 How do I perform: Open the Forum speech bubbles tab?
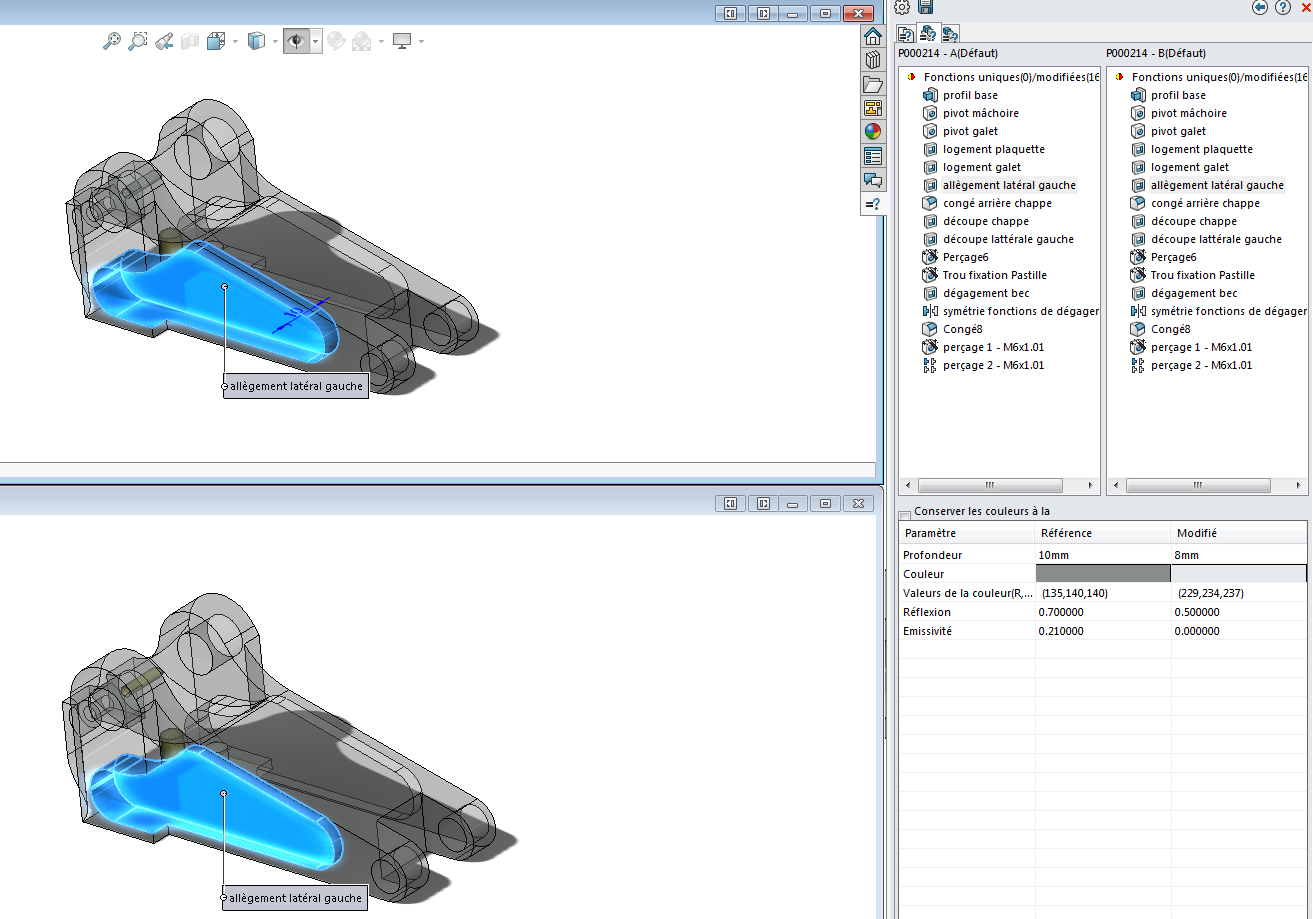873,180
